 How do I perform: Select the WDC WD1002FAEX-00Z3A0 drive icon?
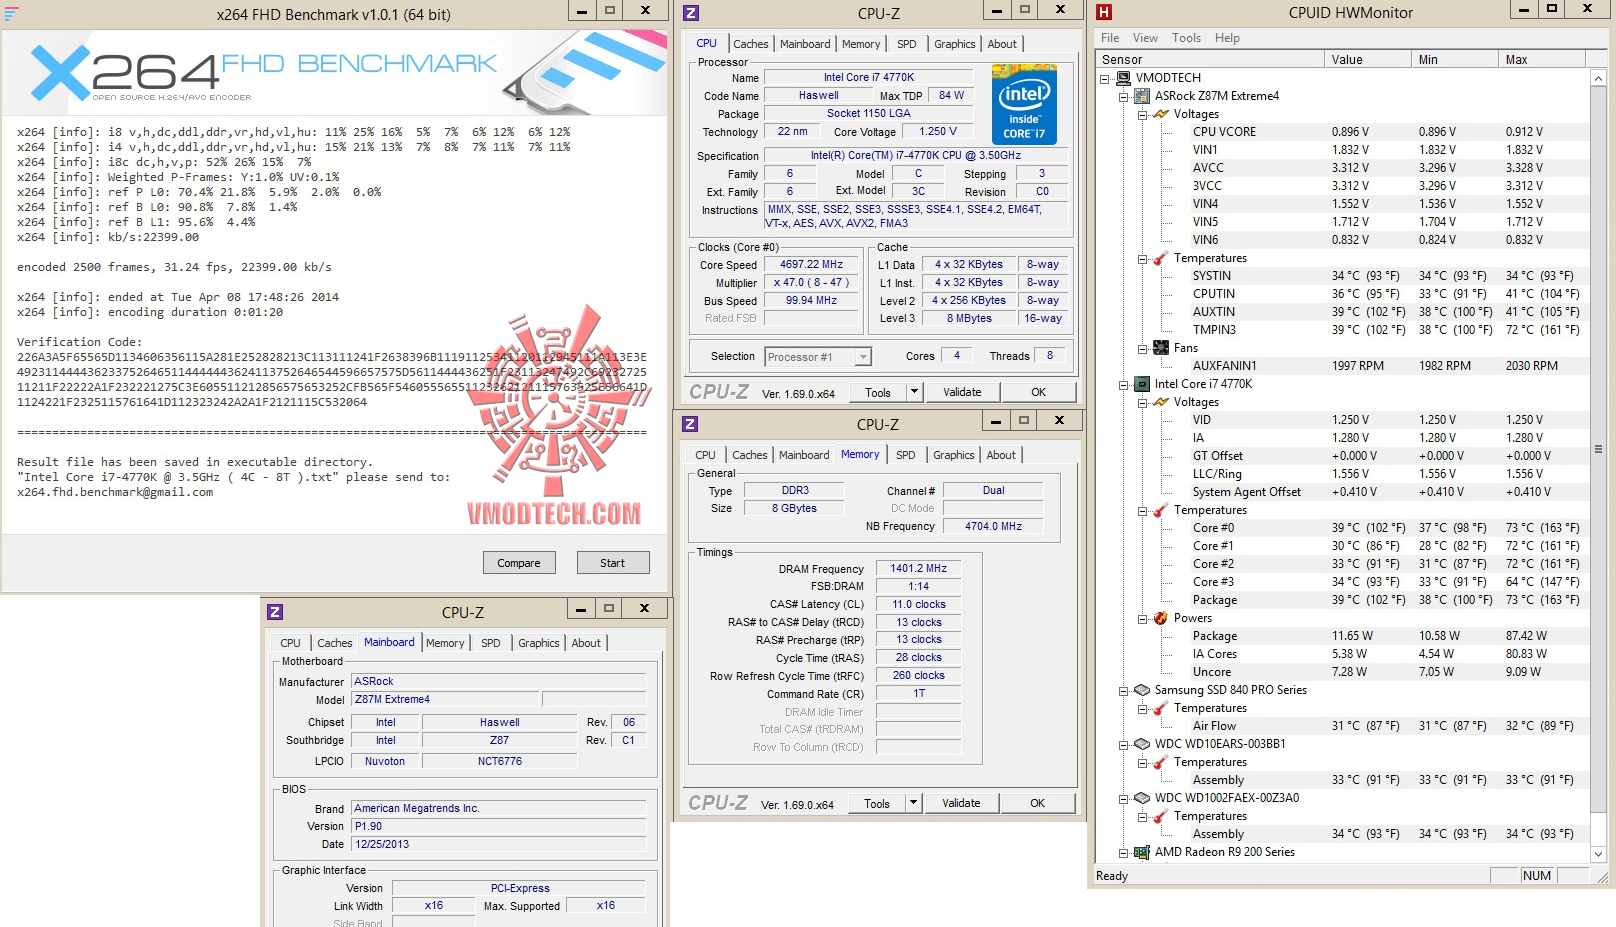tap(1142, 798)
